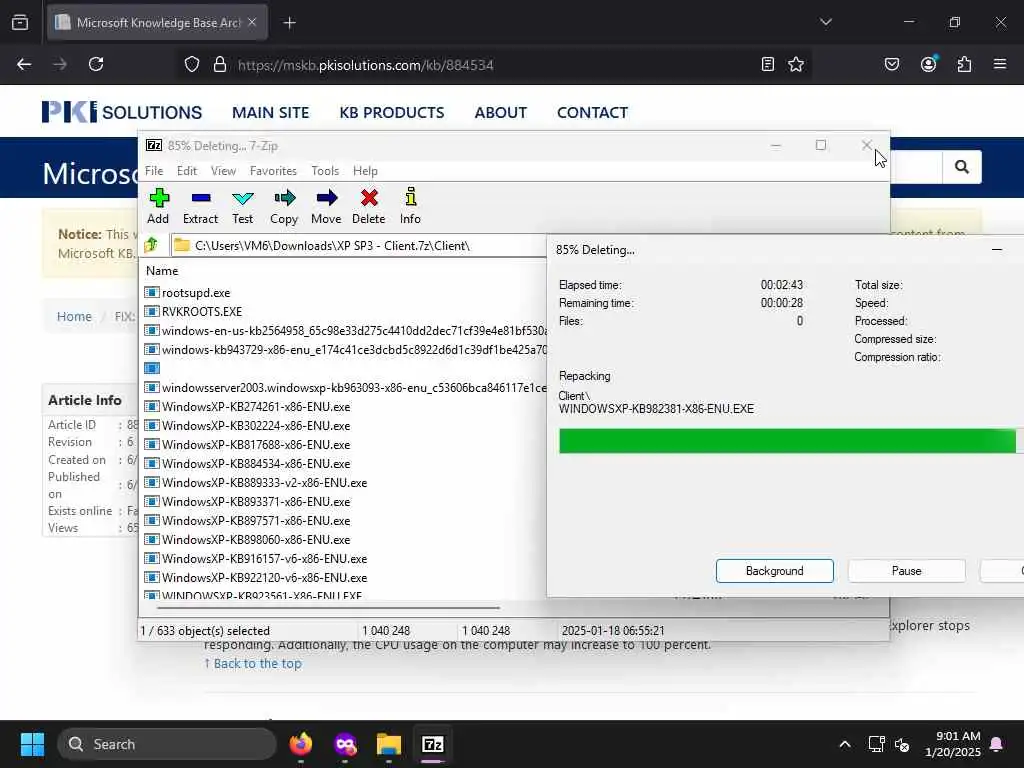
Task: Click the archive path address field
Action: coord(359,246)
